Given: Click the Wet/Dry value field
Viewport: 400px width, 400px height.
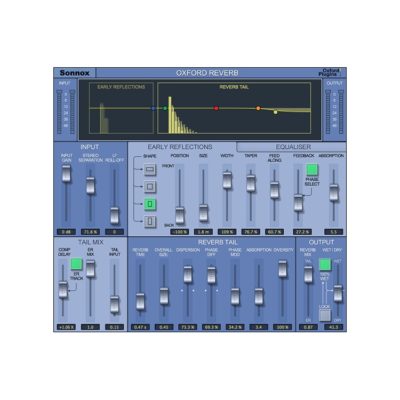Looking at the screenshot, I should [x=334, y=327].
